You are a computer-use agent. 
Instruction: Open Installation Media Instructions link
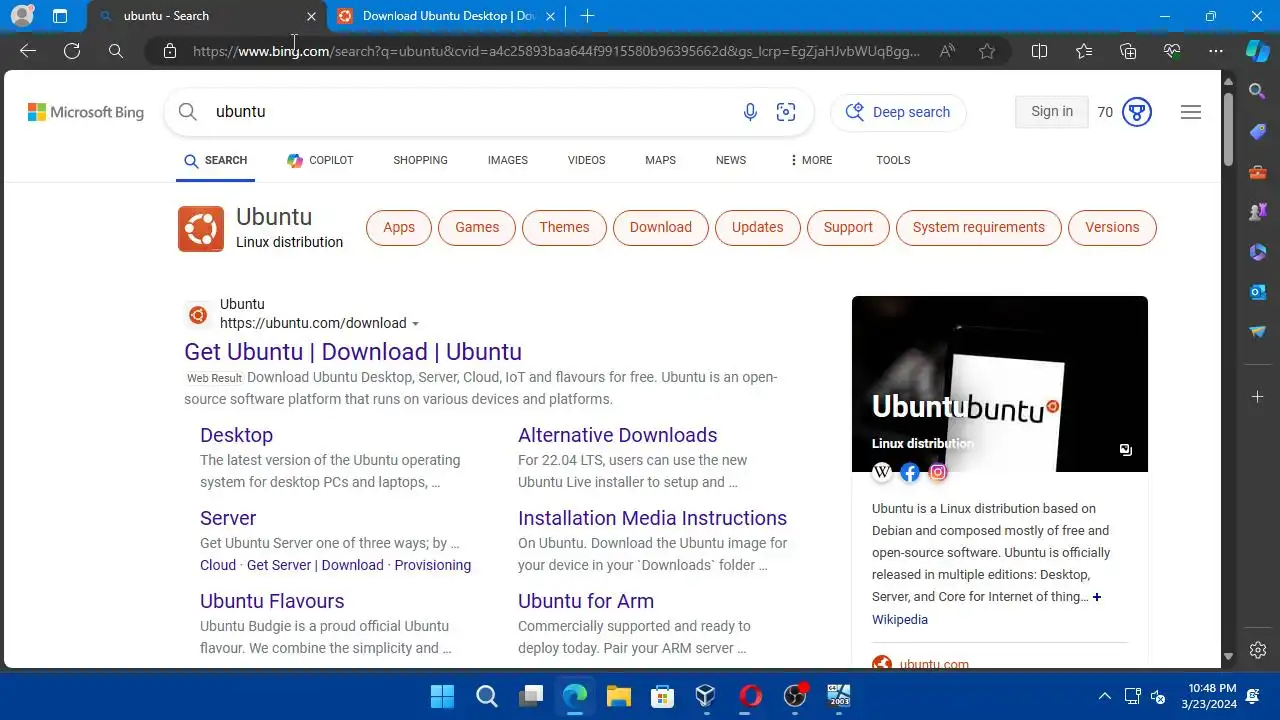click(x=652, y=518)
